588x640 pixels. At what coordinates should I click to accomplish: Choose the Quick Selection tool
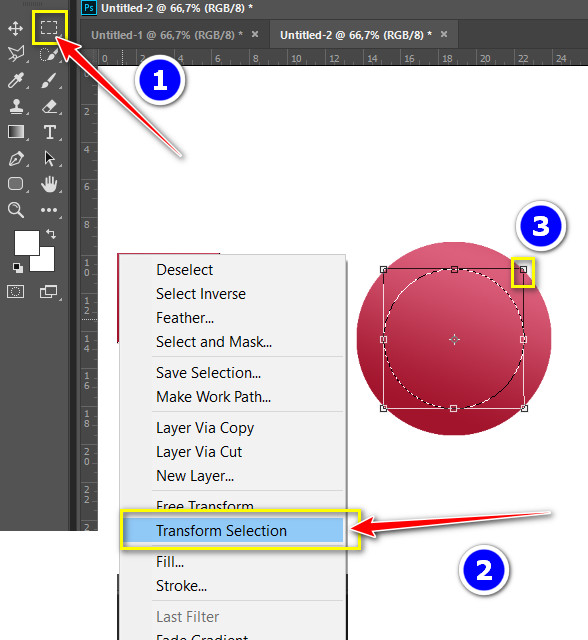49,54
